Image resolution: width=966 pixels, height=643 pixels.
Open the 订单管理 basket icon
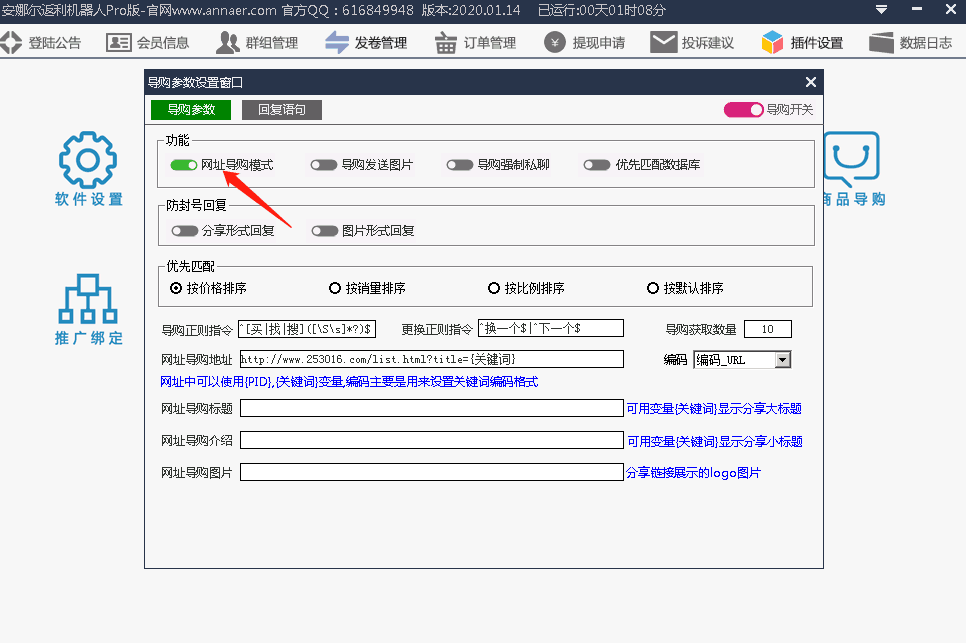445,42
